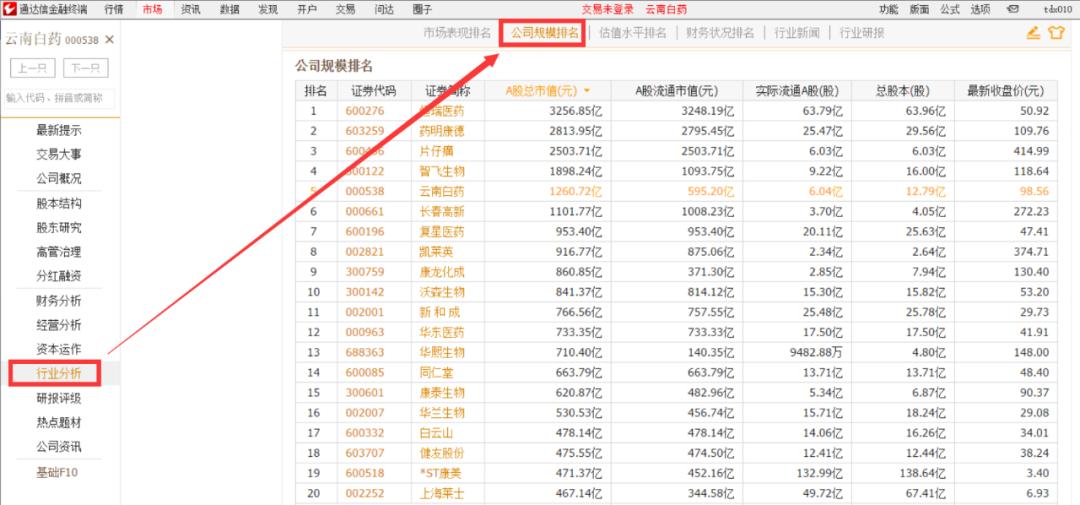
Task: Select 公司概况 in the sidebar
Action: click(59, 178)
